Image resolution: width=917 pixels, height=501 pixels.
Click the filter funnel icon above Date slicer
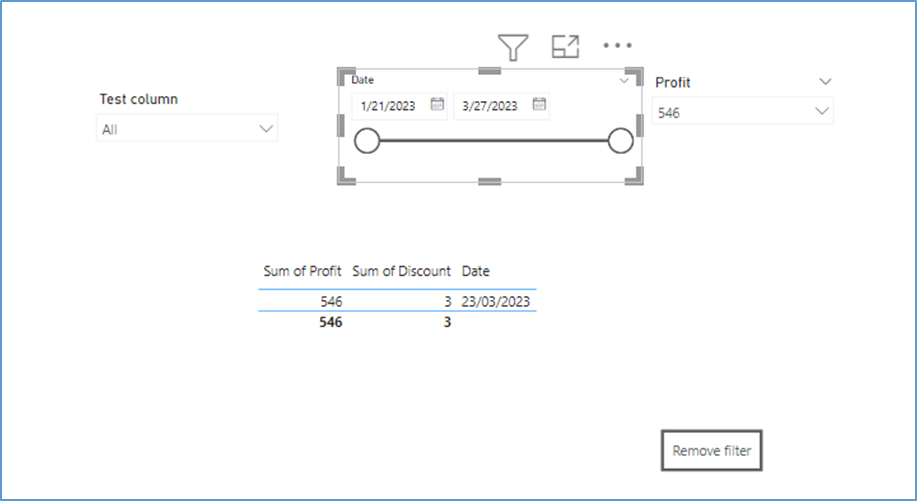(x=513, y=47)
